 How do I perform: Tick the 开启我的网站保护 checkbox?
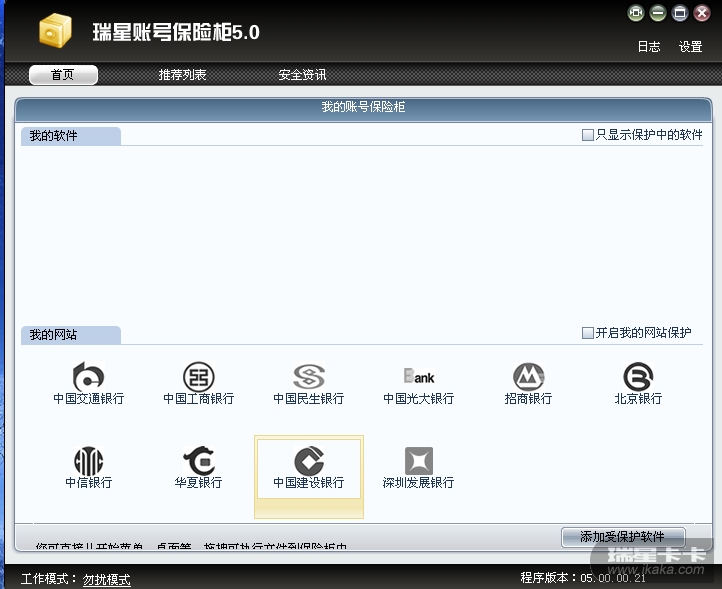pos(588,333)
